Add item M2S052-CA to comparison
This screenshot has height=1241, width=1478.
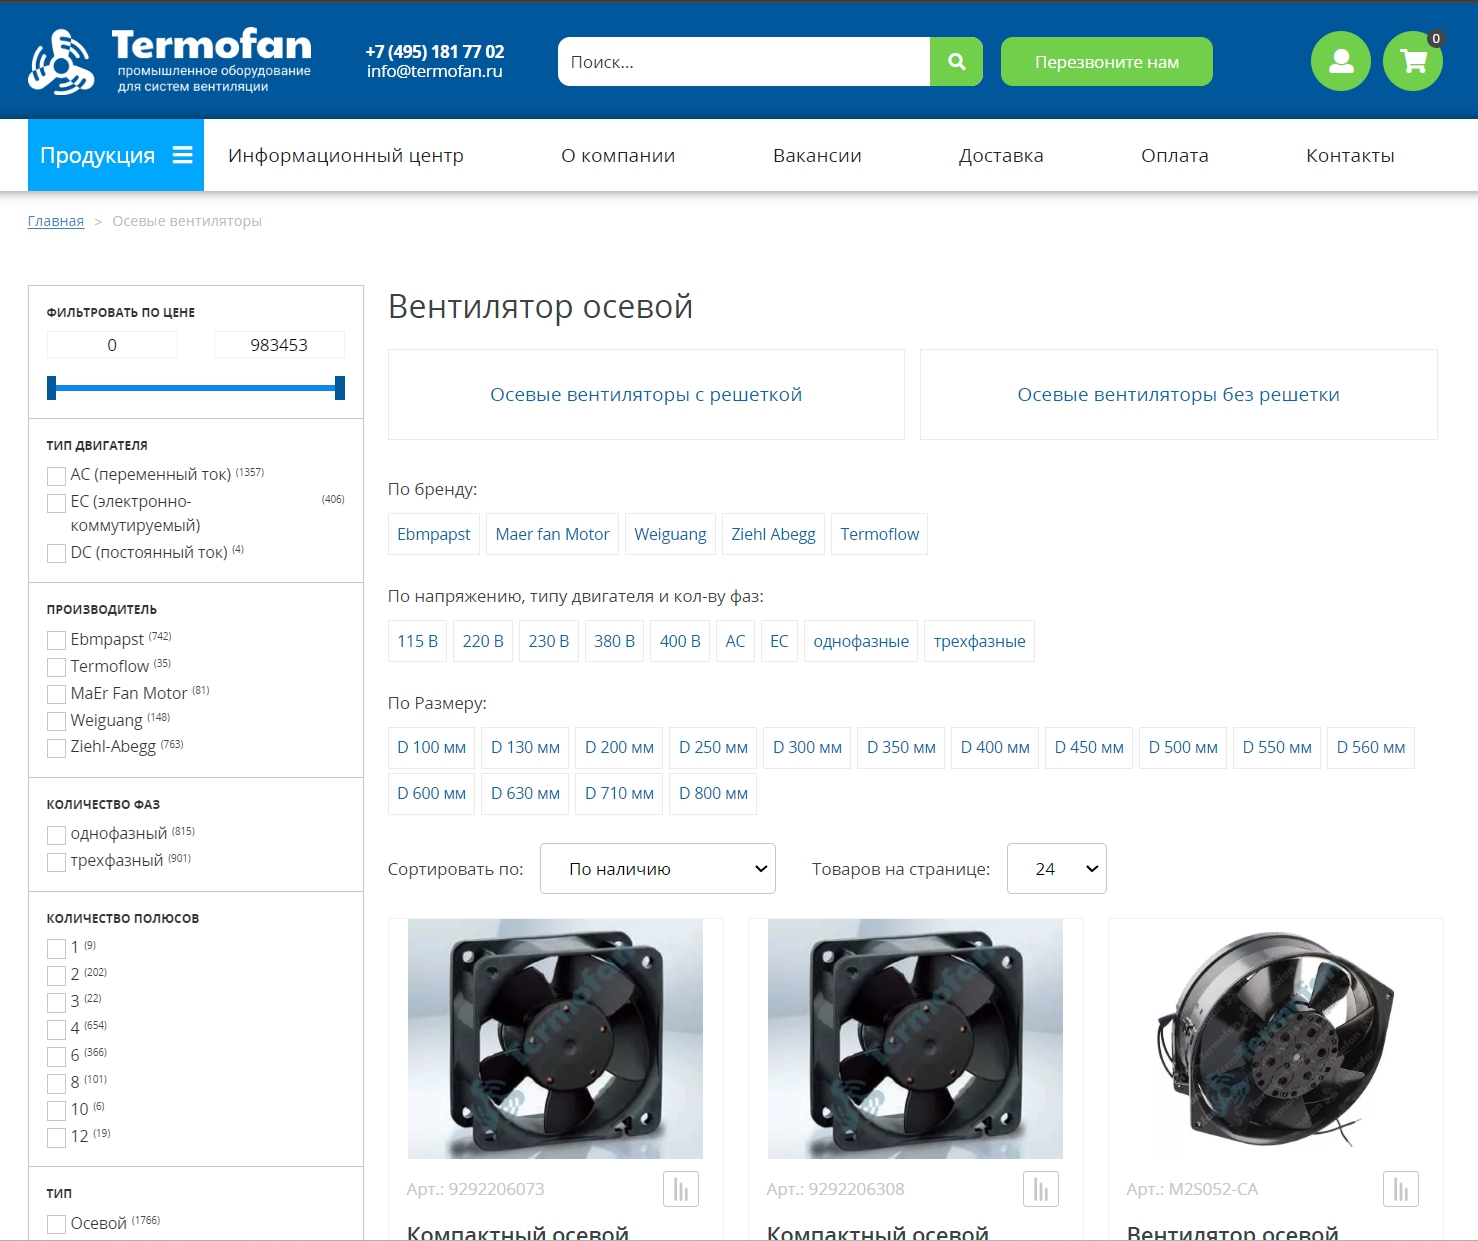click(x=1401, y=1189)
